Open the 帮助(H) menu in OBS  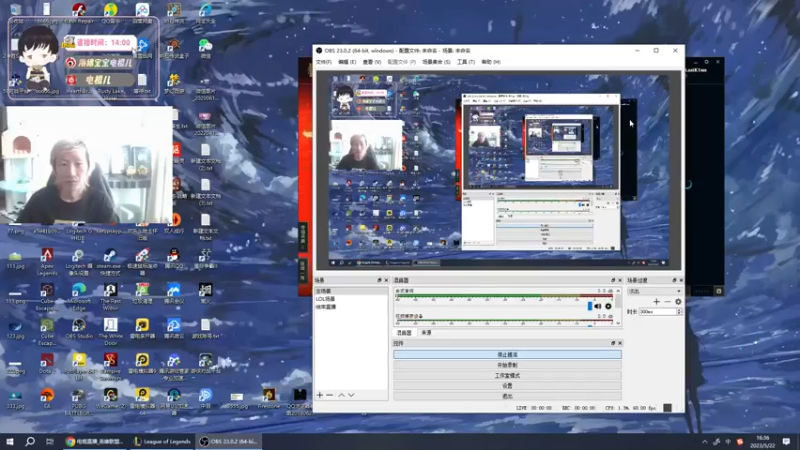click(491, 62)
